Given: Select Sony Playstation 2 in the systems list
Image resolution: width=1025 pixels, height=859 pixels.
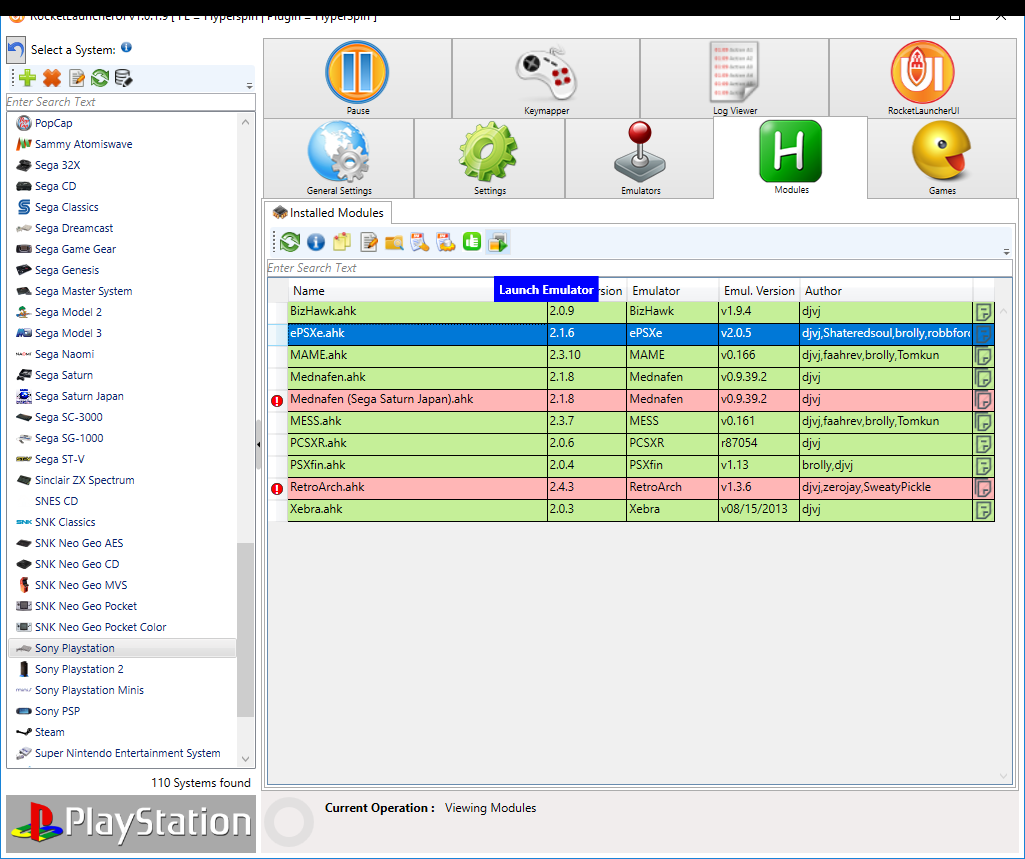Looking at the screenshot, I should point(79,669).
